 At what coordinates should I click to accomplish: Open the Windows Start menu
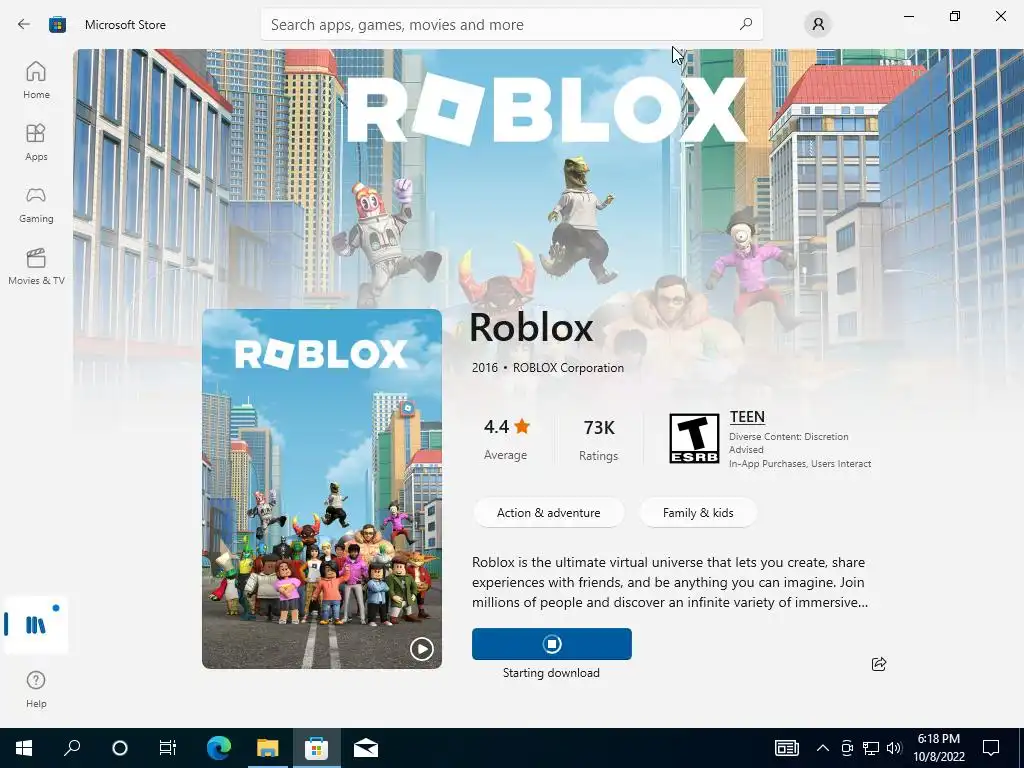click(24, 748)
